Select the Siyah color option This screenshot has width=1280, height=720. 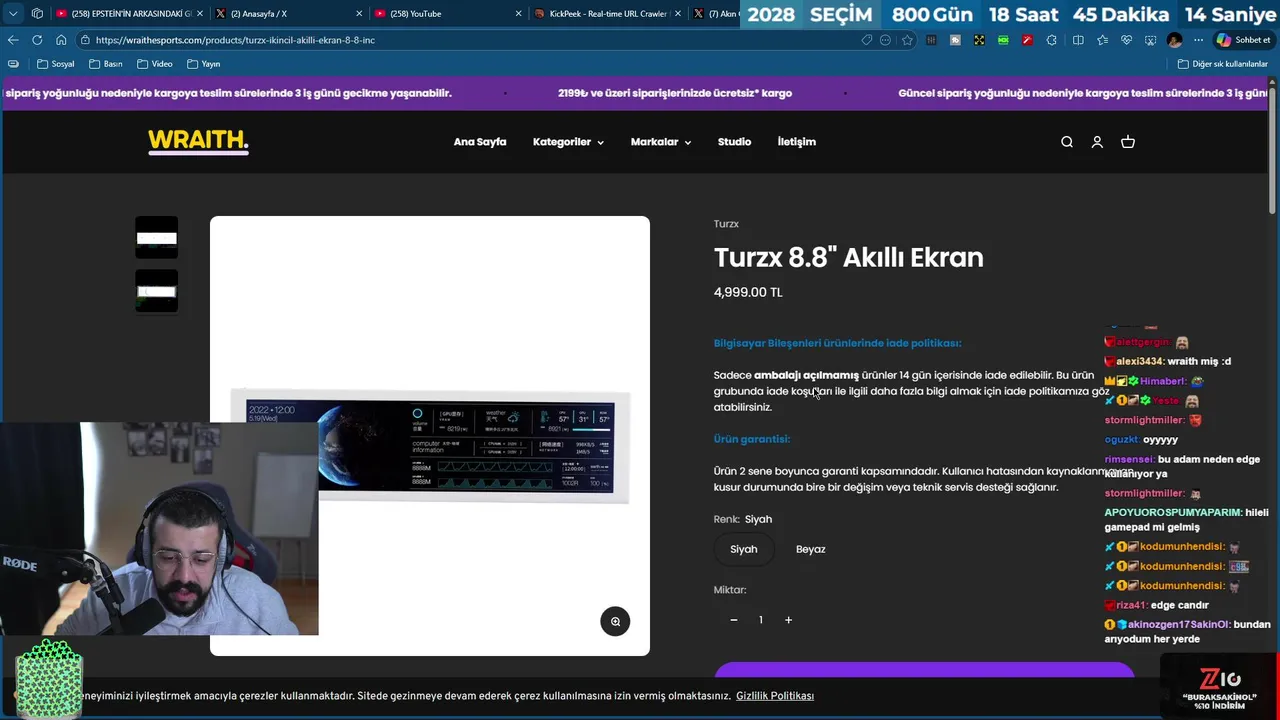744,549
